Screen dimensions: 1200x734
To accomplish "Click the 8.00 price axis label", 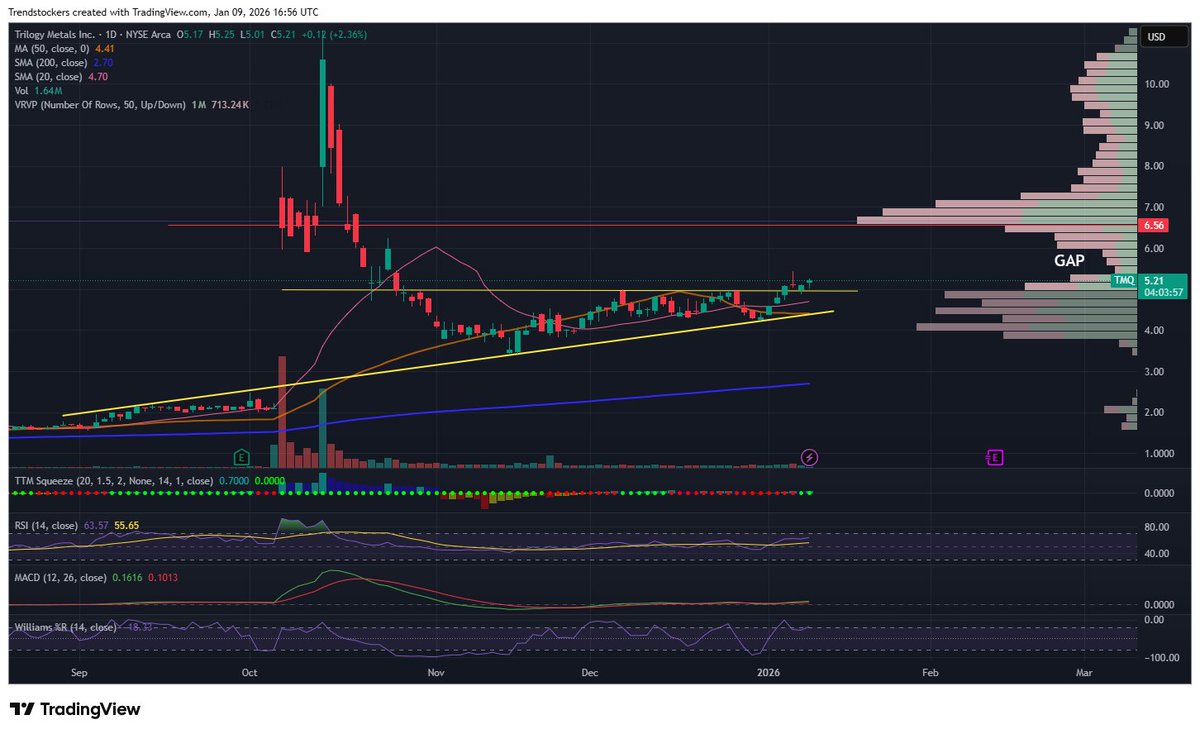I will click(x=1156, y=166).
